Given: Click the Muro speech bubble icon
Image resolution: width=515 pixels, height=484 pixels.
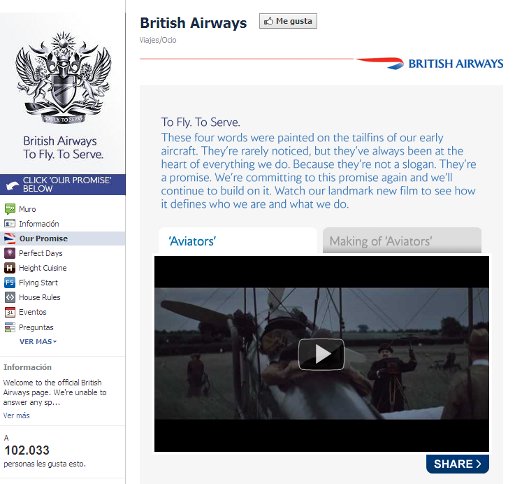Looking at the screenshot, I should [x=10, y=209].
